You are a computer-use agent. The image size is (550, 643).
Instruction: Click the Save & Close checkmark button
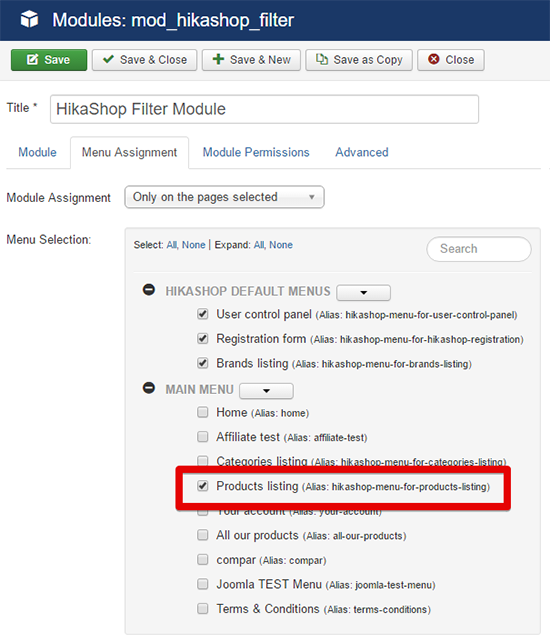[x=144, y=60]
